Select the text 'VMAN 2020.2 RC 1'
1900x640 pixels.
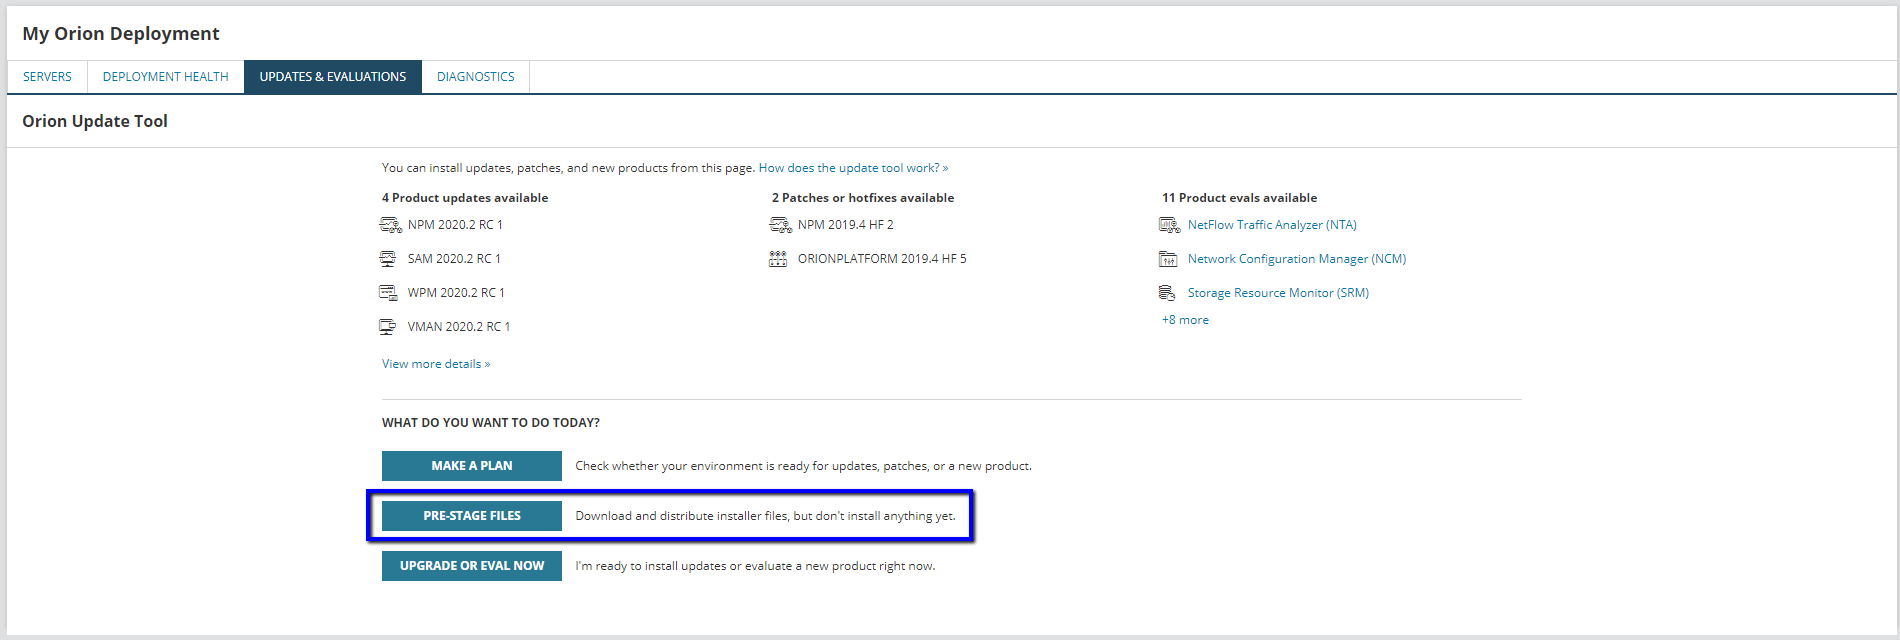pos(459,327)
